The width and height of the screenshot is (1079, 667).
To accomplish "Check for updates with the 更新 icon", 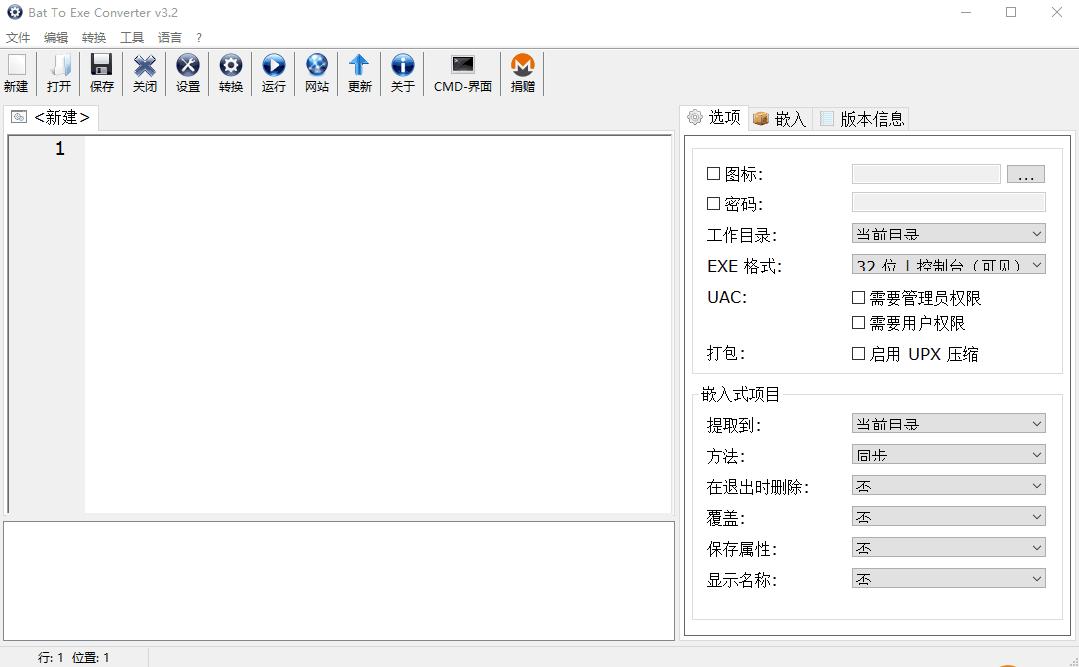I will pyautogui.click(x=359, y=70).
